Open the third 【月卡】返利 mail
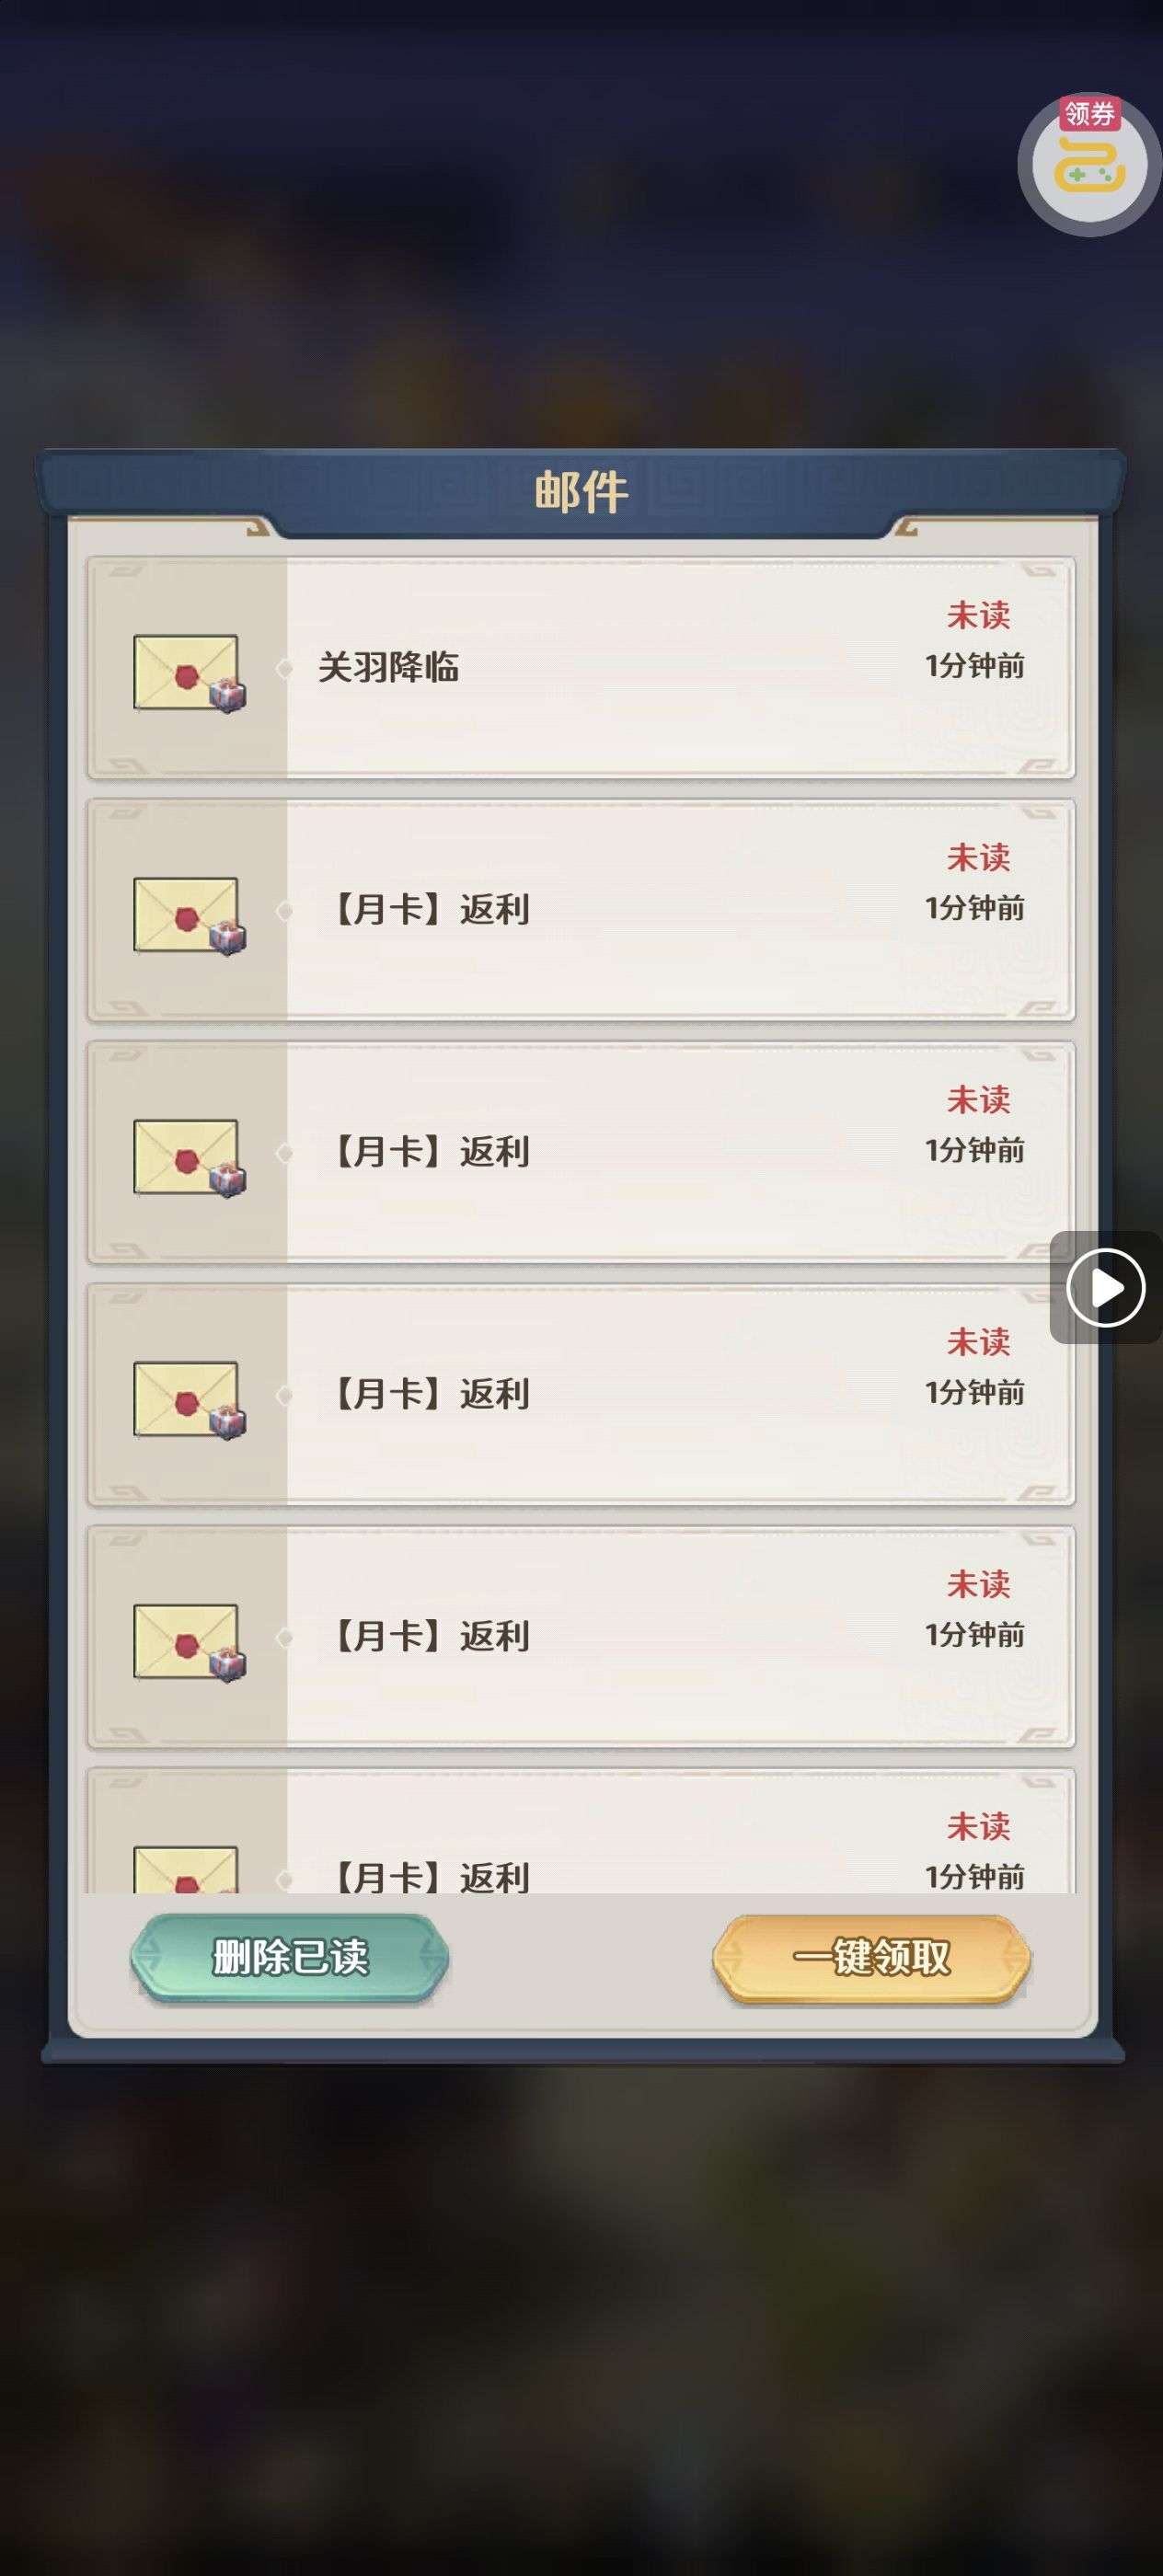This screenshot has height=2576, width=1163. [428, 1394]
